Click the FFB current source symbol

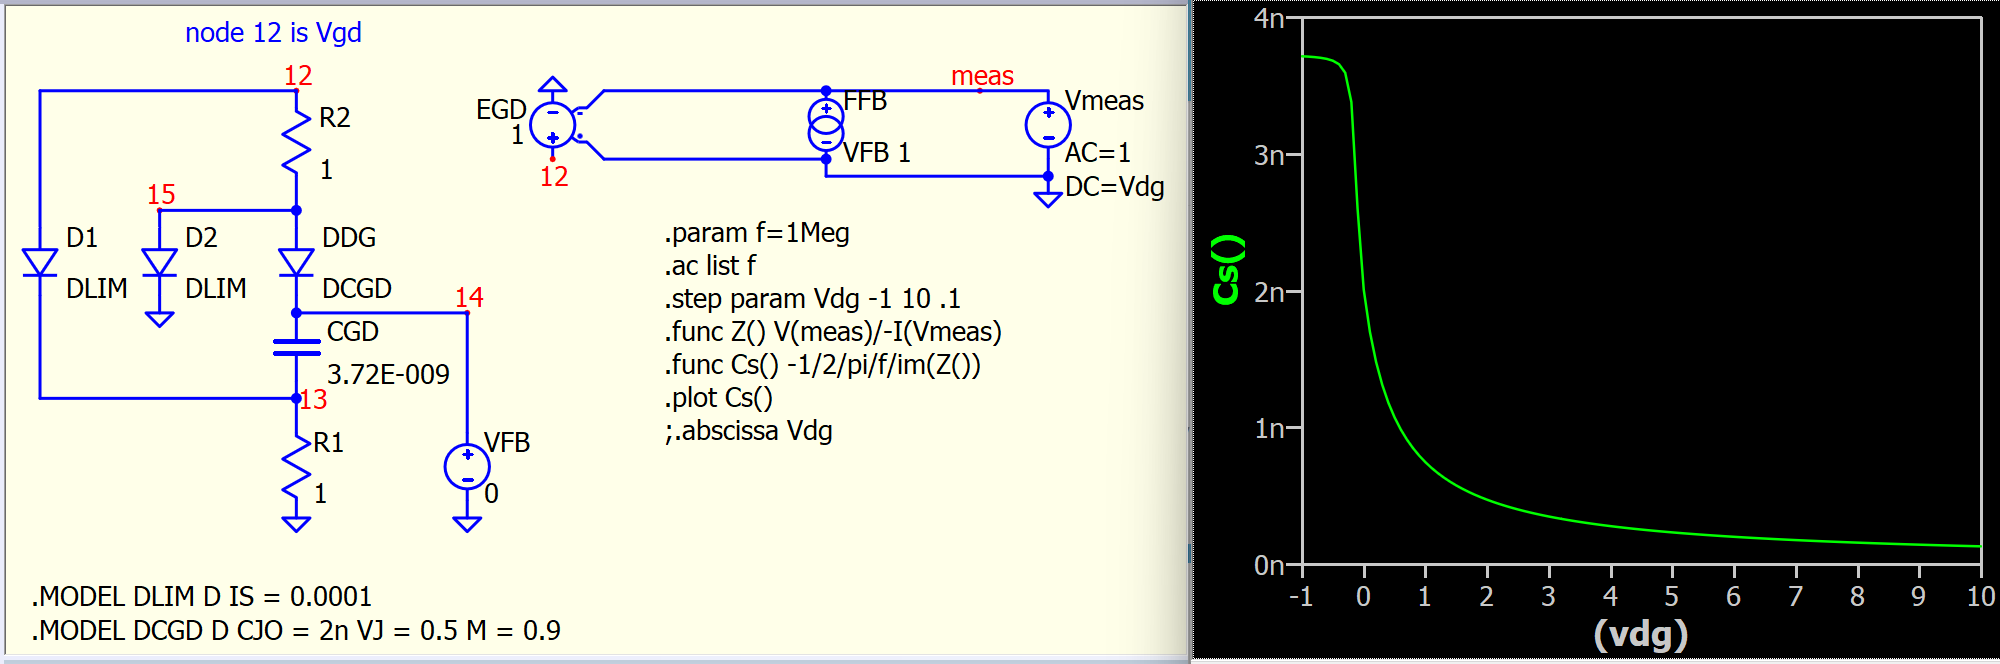(x=826, y=125)
